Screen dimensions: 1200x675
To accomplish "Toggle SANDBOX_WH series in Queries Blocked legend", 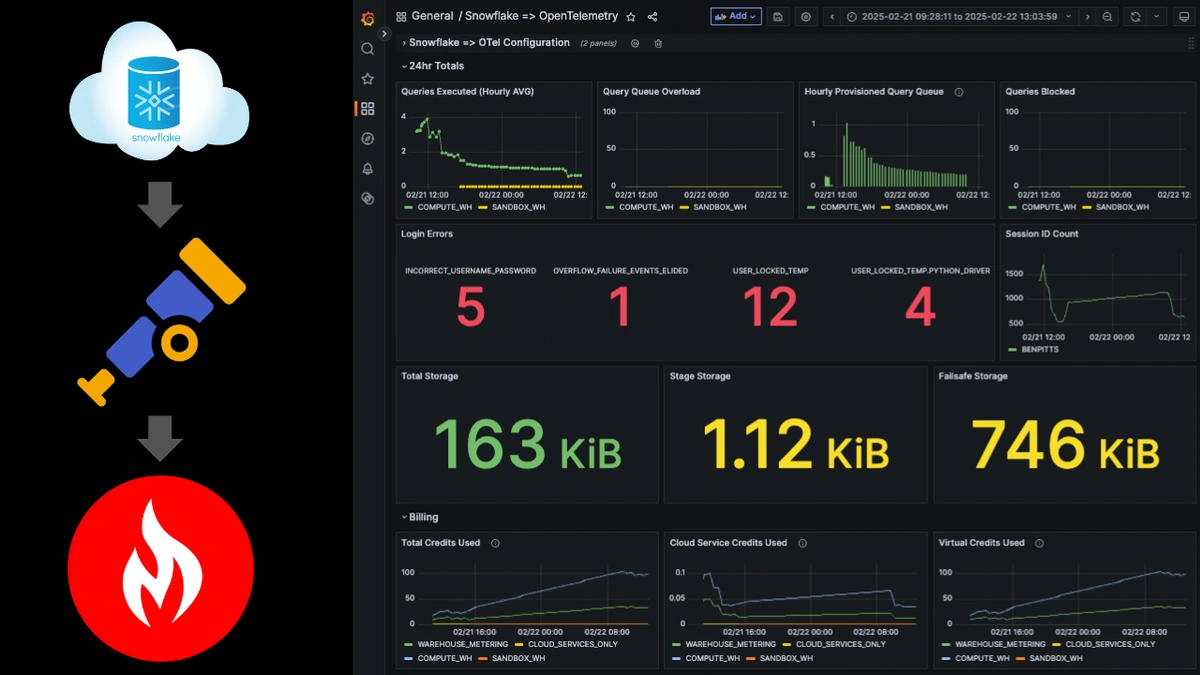I will point(1122,207).
